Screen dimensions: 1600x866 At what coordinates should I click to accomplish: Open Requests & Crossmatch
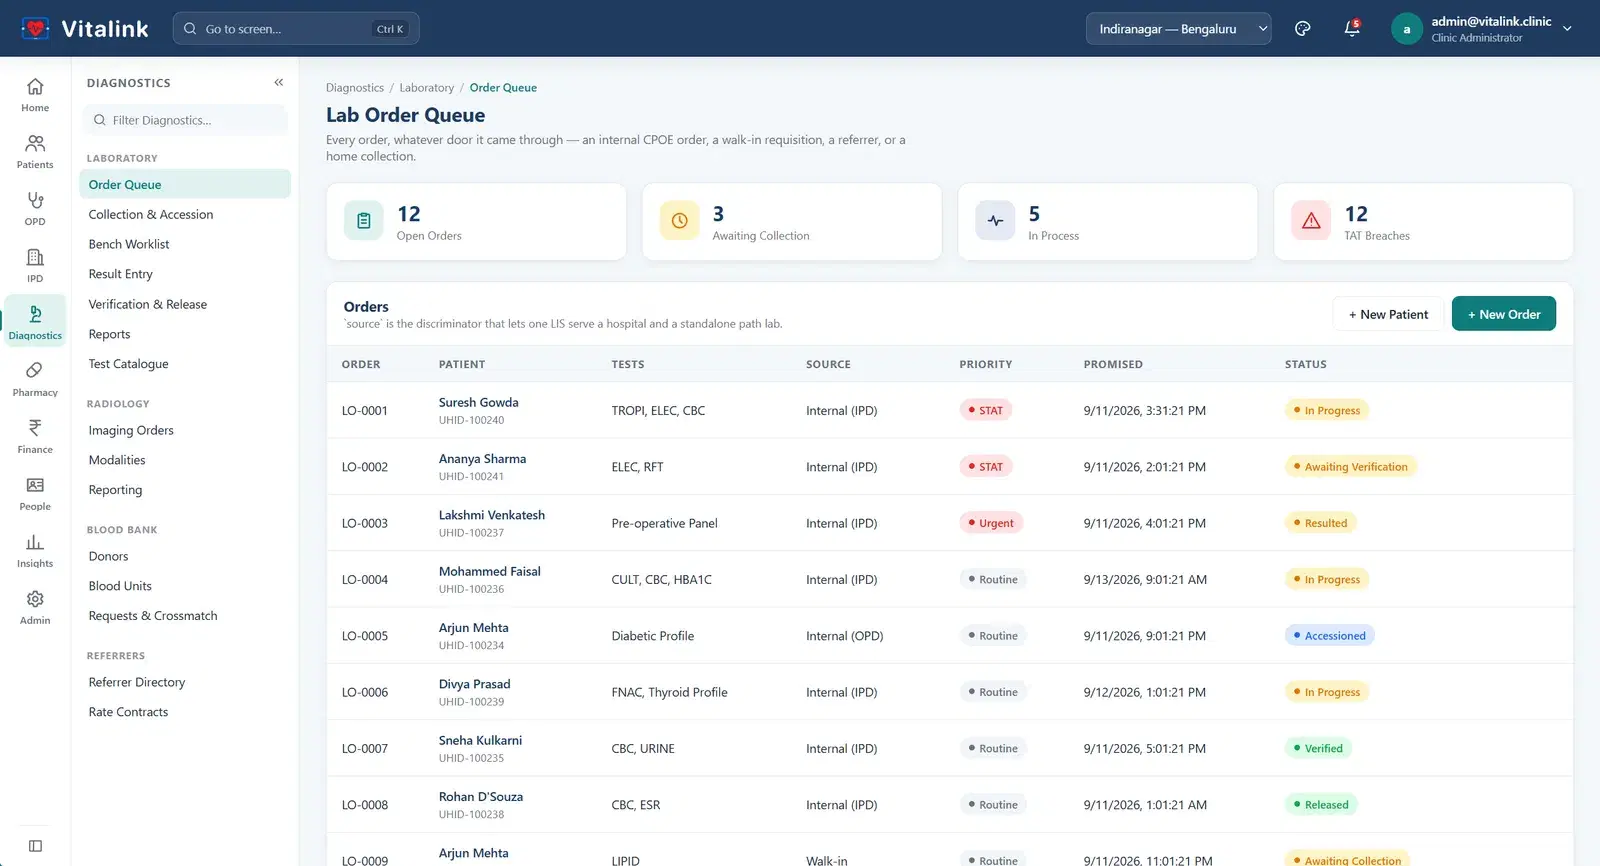coord(185,616)
